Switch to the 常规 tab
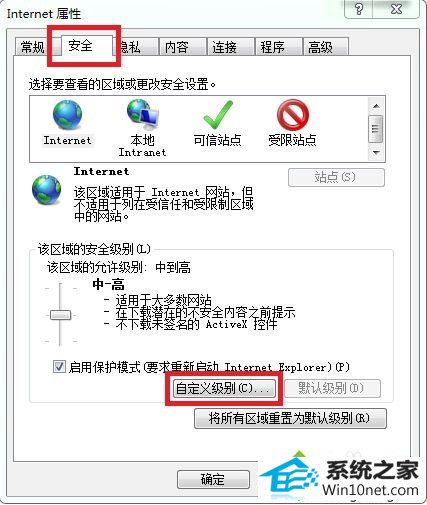This screenshot has width=427, height=505. [x=32, y=47]
